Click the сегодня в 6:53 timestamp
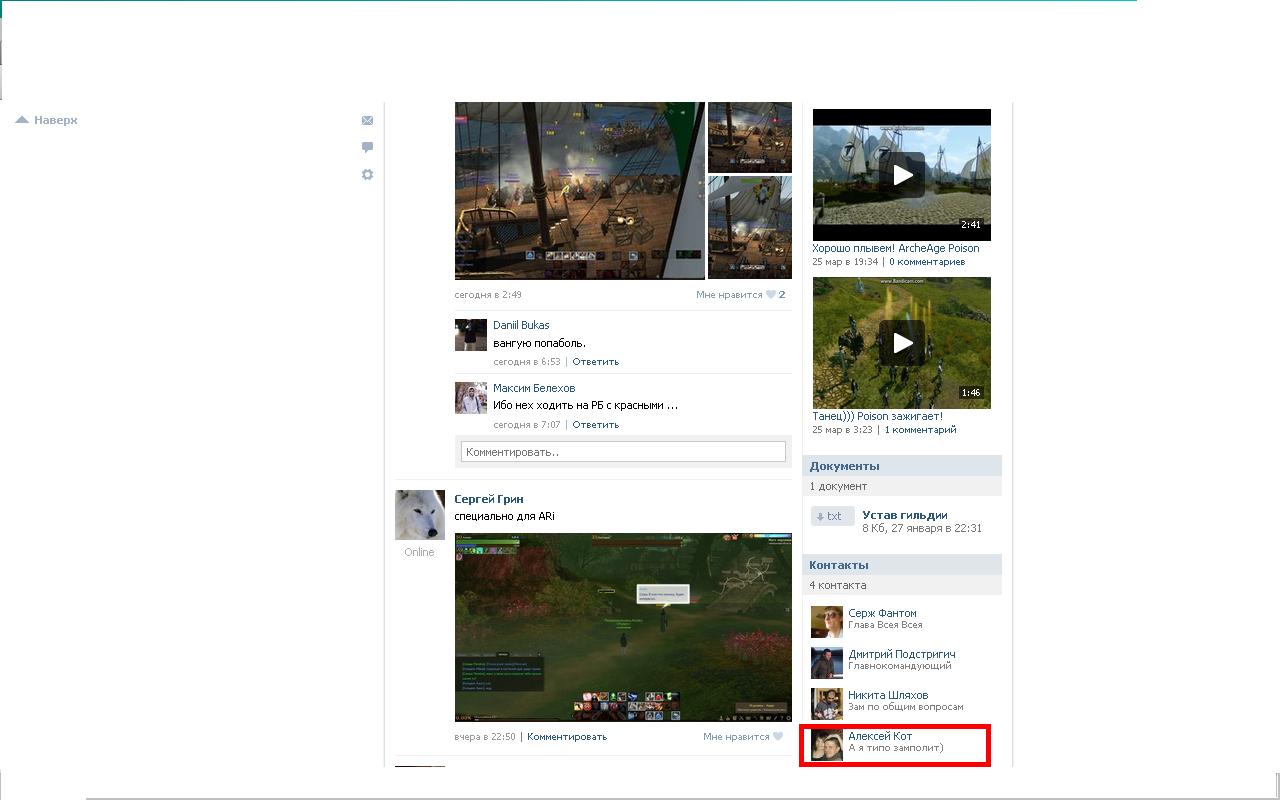The height and width of the screenshot is (800, 1280). (527, 362)
